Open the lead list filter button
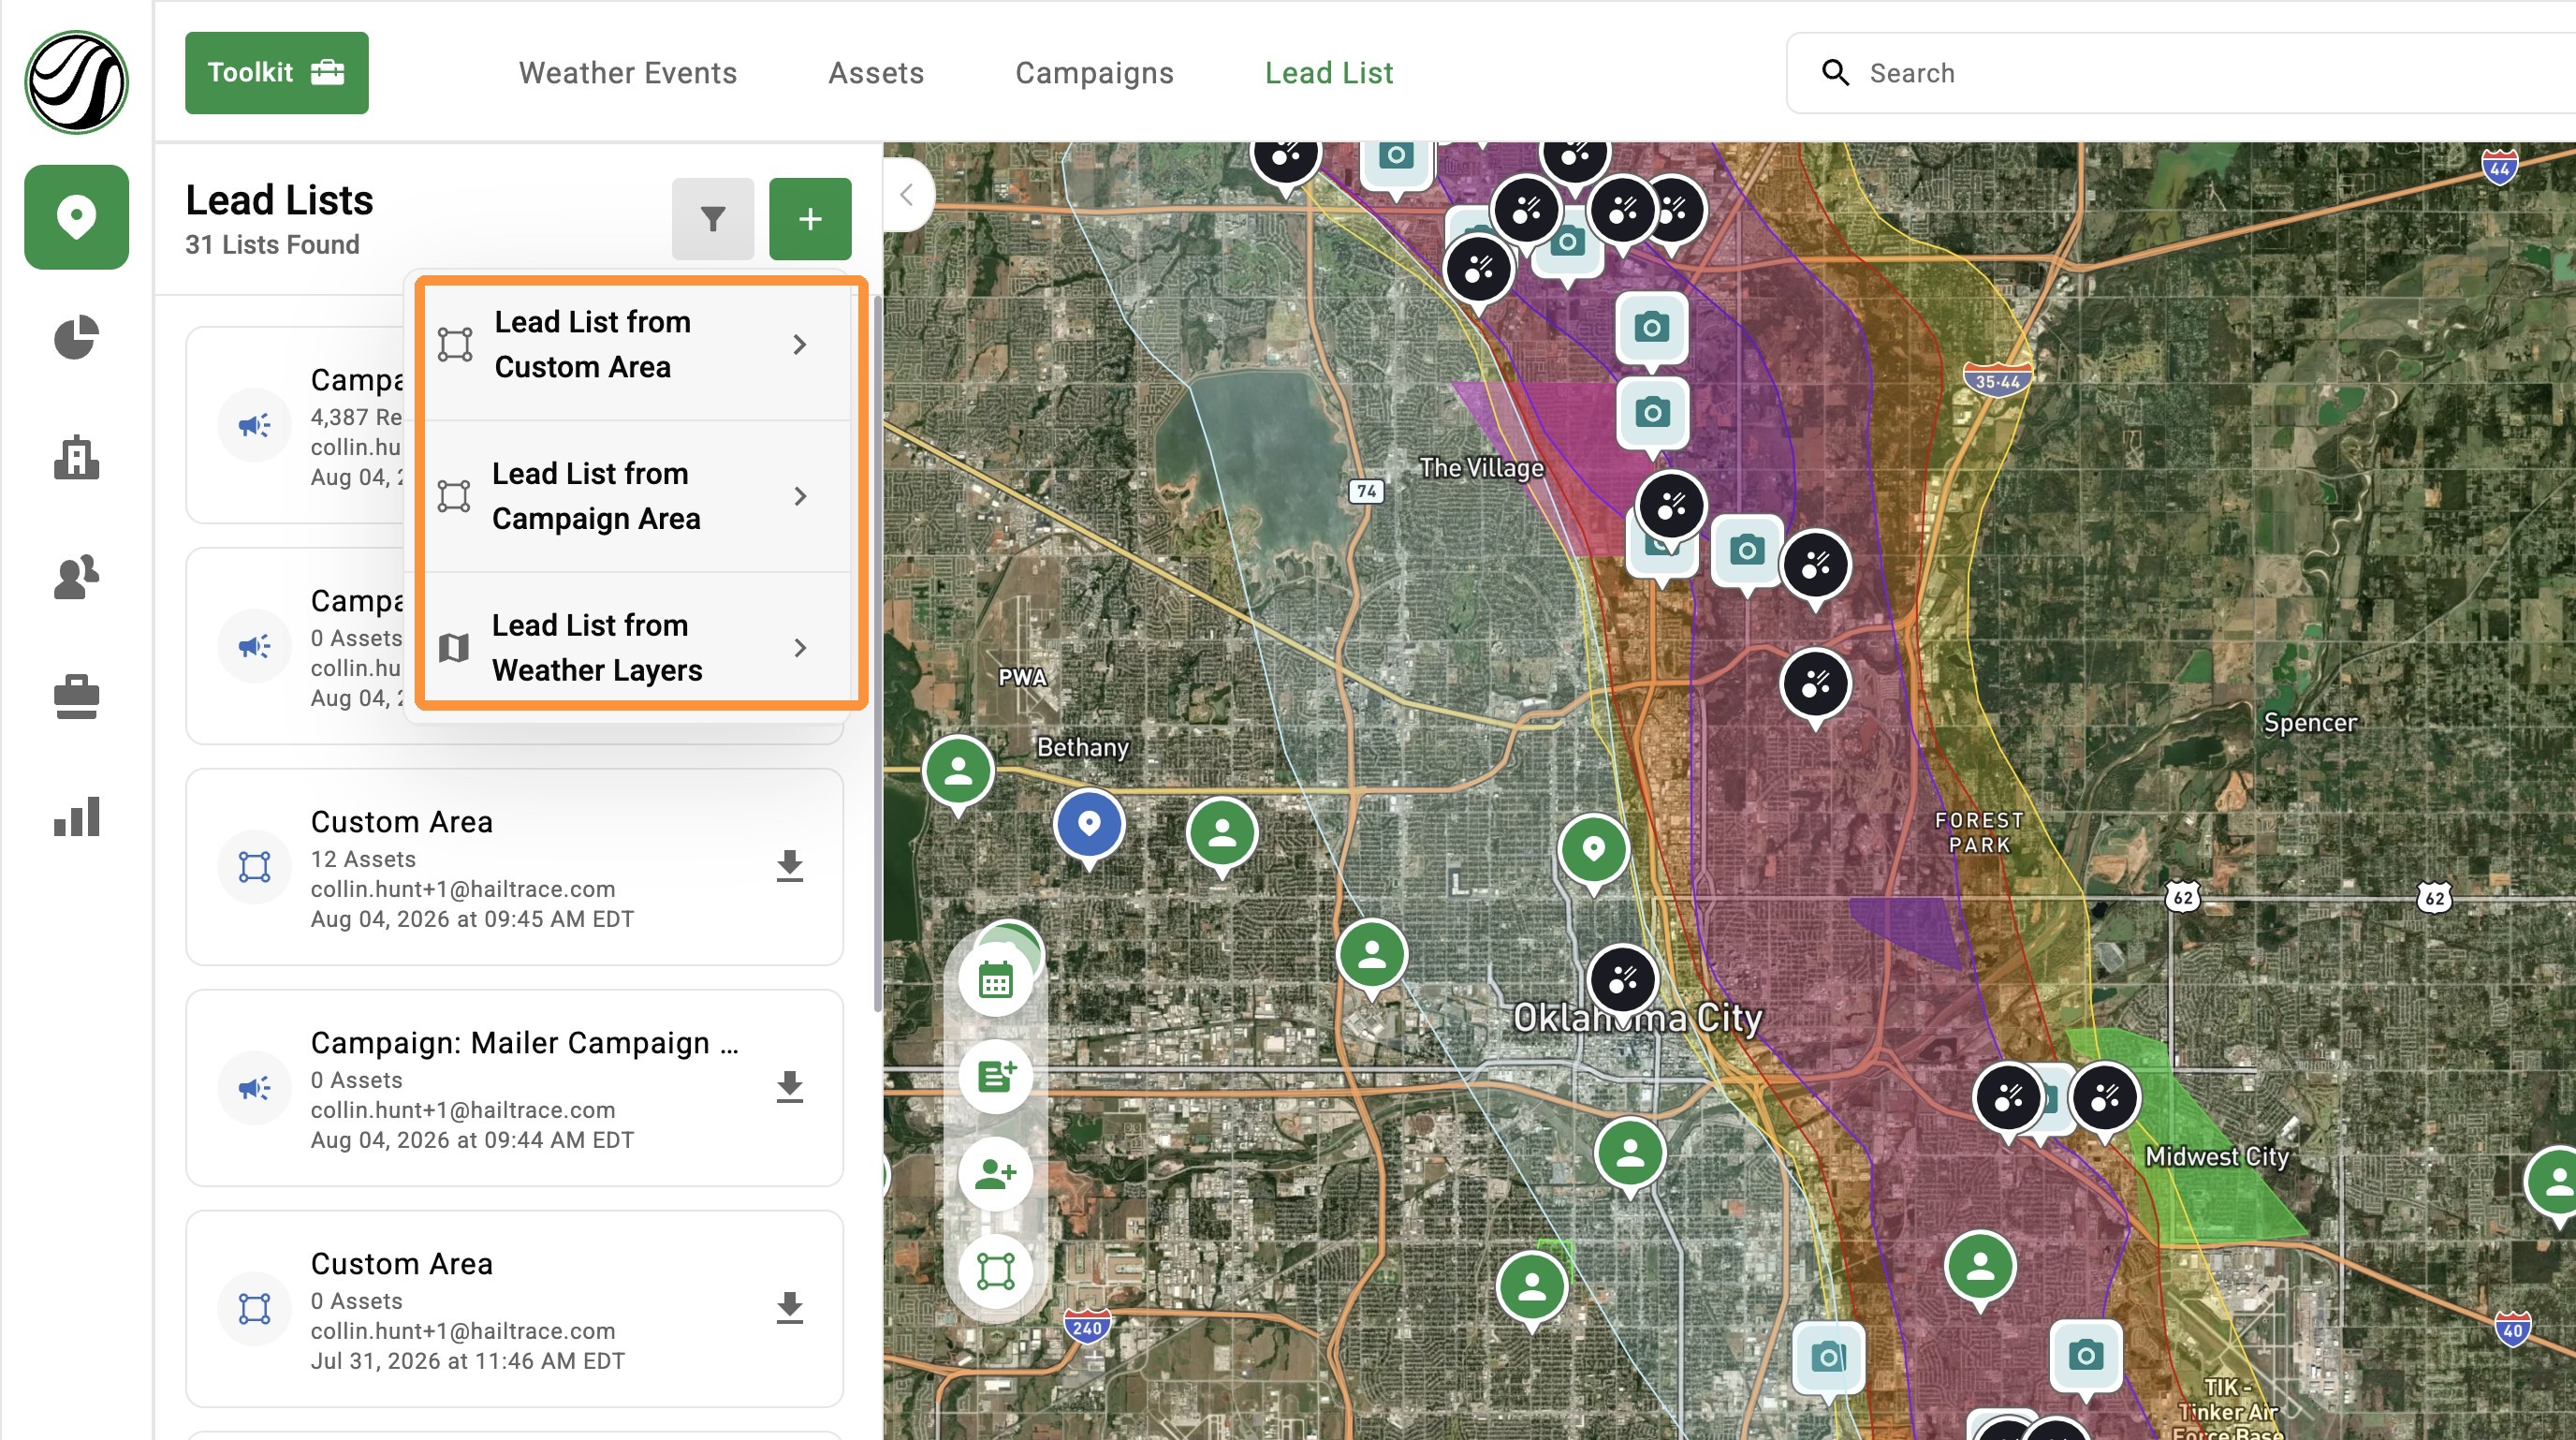The height and width of the screenshot is (1440, 2576). tap(712, 219)
